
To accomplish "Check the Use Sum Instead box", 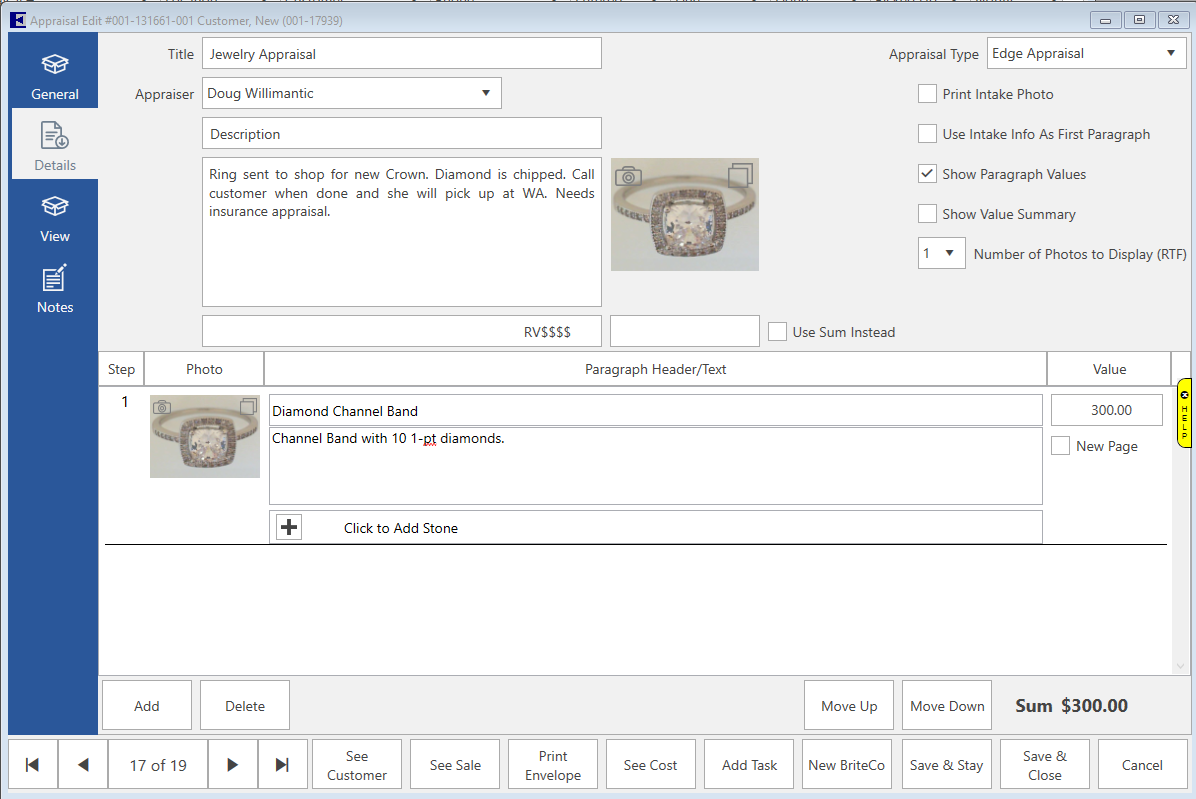I will point(777,332).
